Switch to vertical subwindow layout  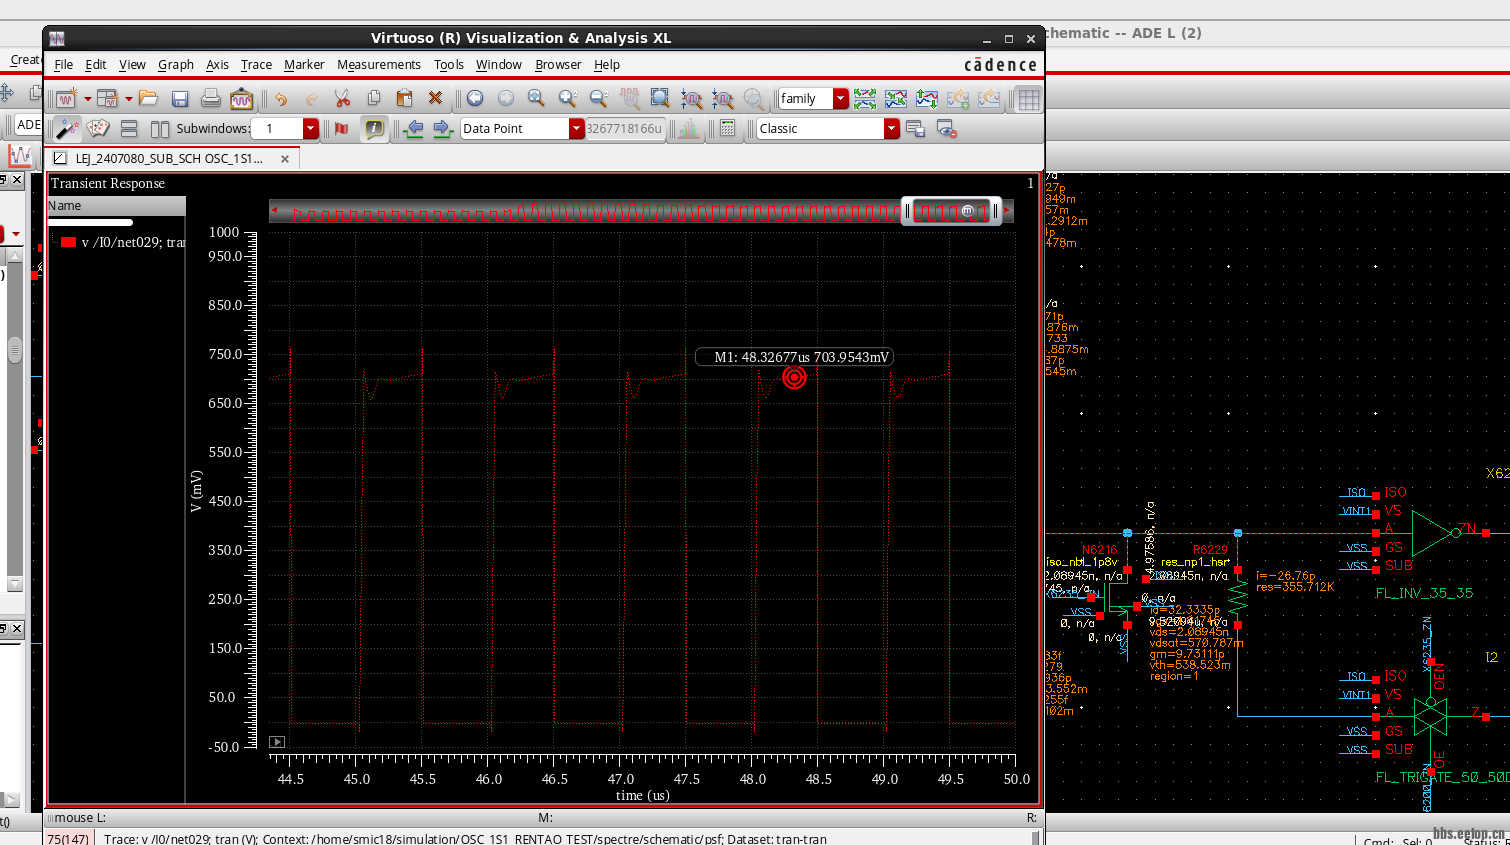point(160,128)
